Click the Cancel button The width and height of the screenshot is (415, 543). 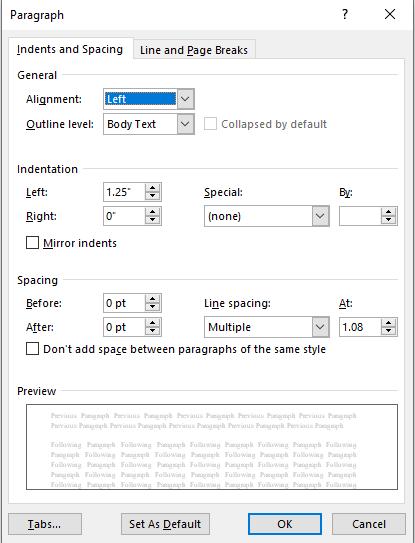369,524
